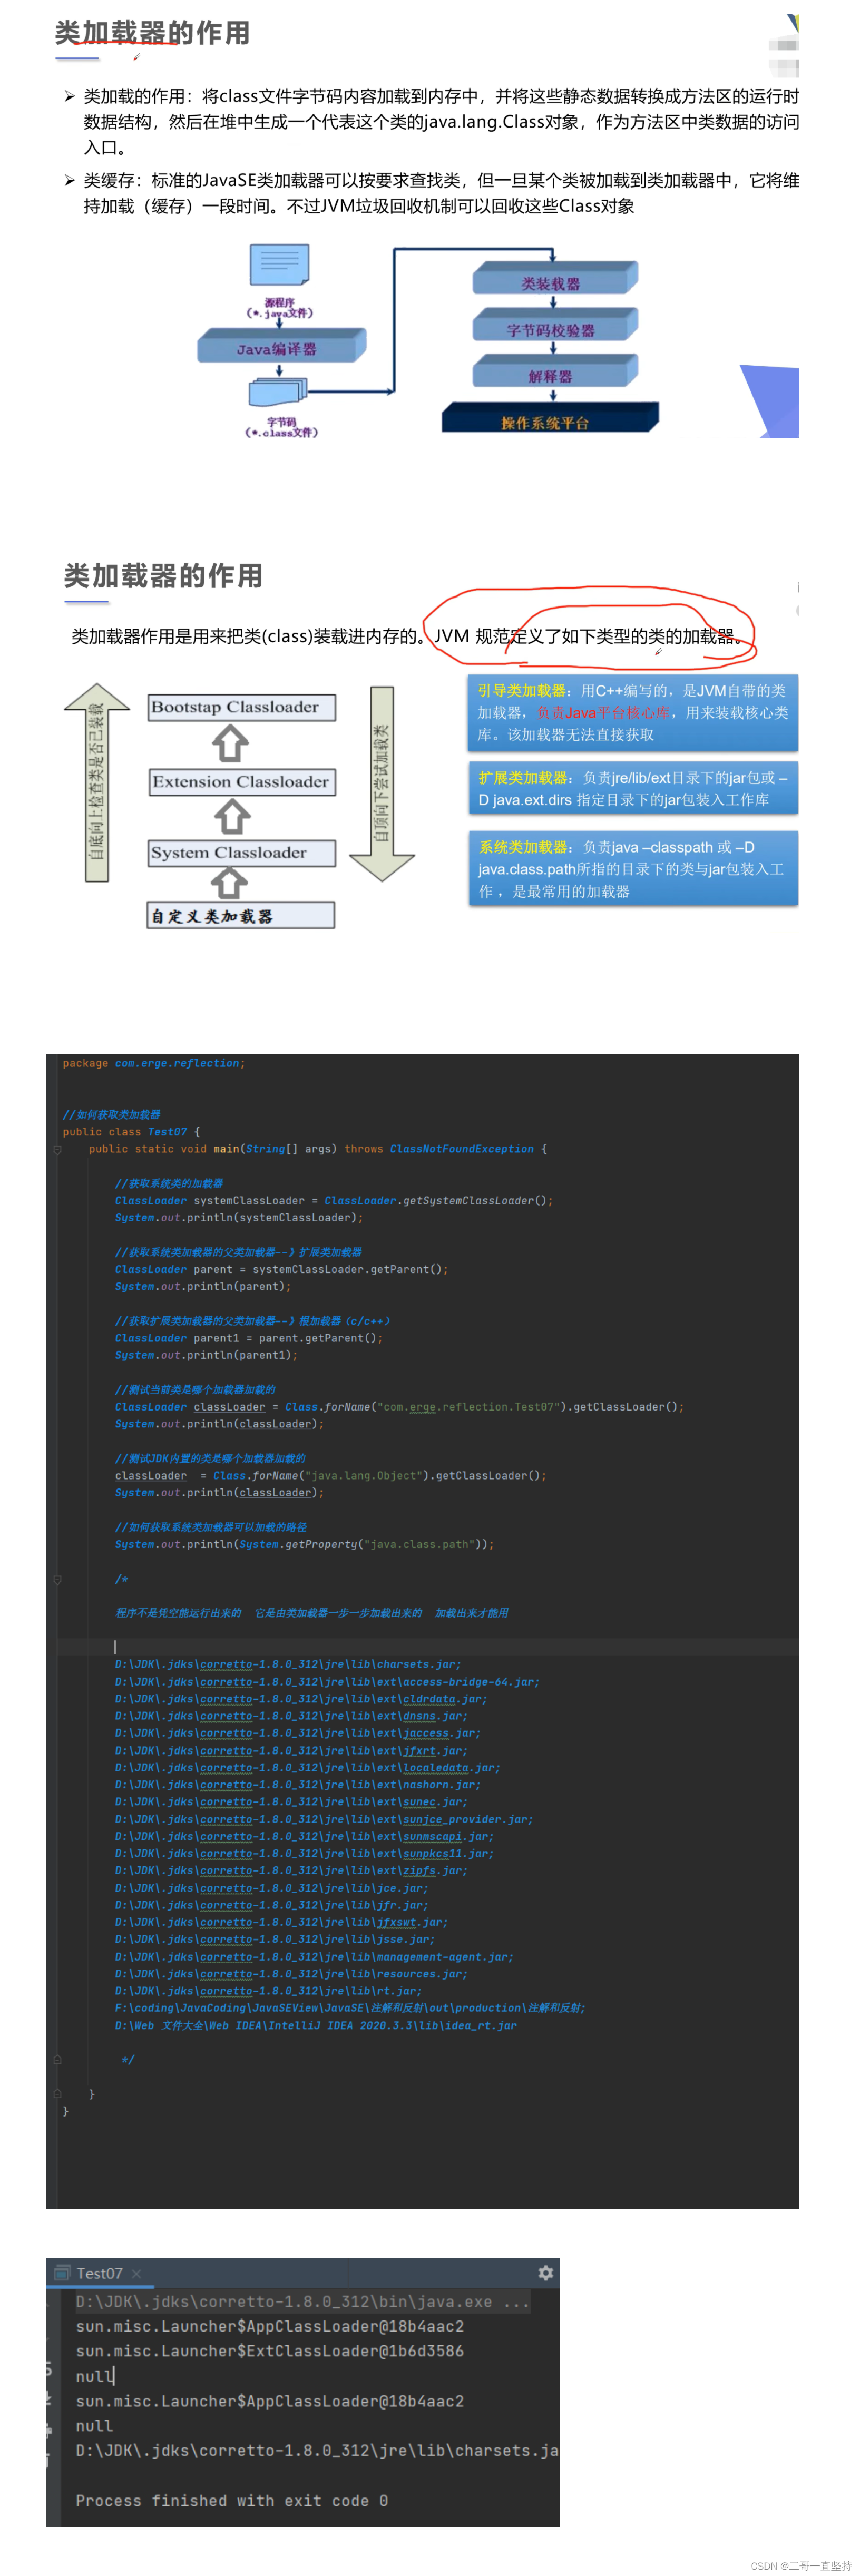Viewport: 860px width, 2576px height.
Task: Toggle fold marker at main method closing brace
Action: point(58,2094)
